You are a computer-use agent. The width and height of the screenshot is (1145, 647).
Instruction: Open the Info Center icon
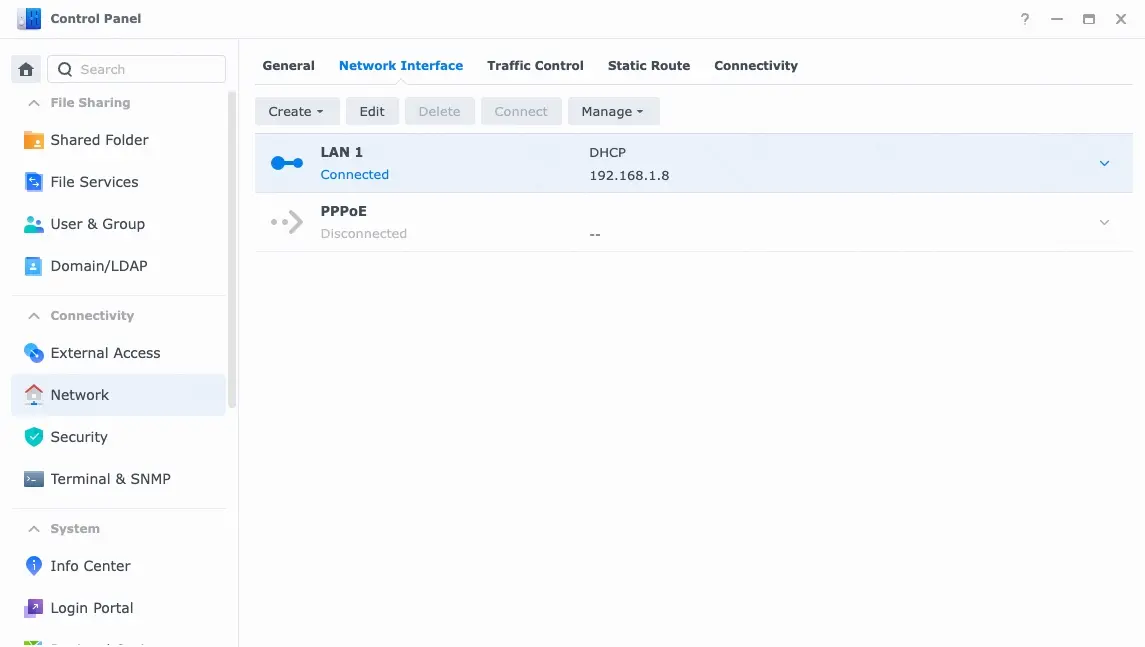34,566
